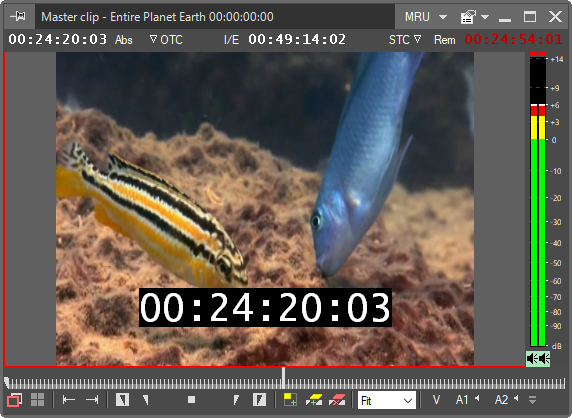Stop playback with the square button
Viewport: 572px width, 418px height.
coord(191,400)
